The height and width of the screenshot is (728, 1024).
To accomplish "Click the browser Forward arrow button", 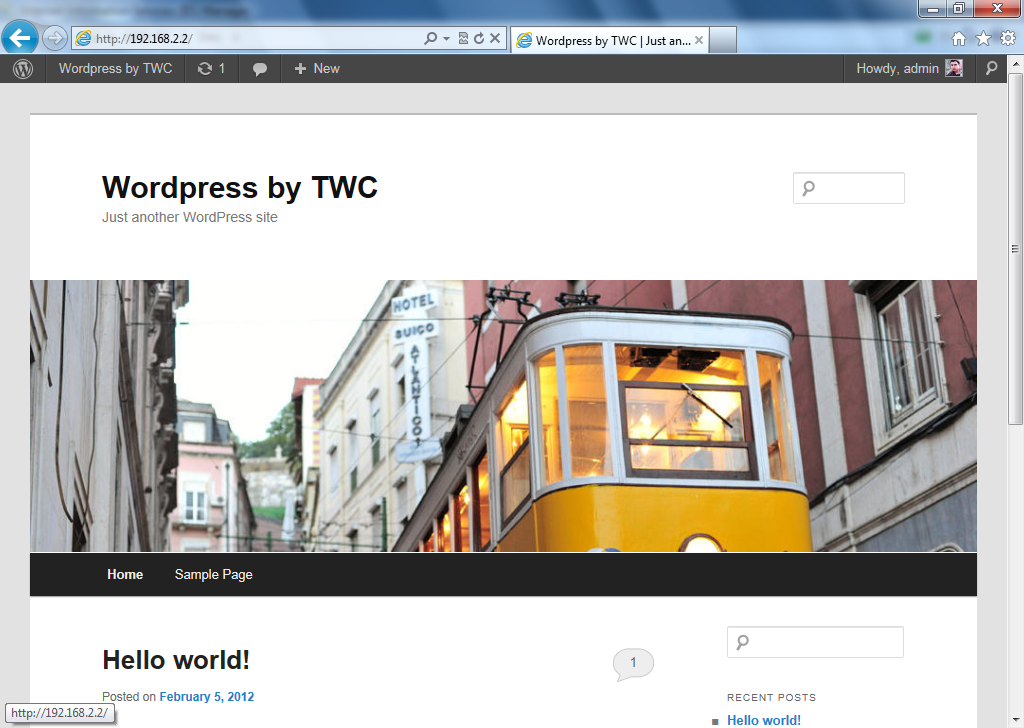I will click(54, 39).
